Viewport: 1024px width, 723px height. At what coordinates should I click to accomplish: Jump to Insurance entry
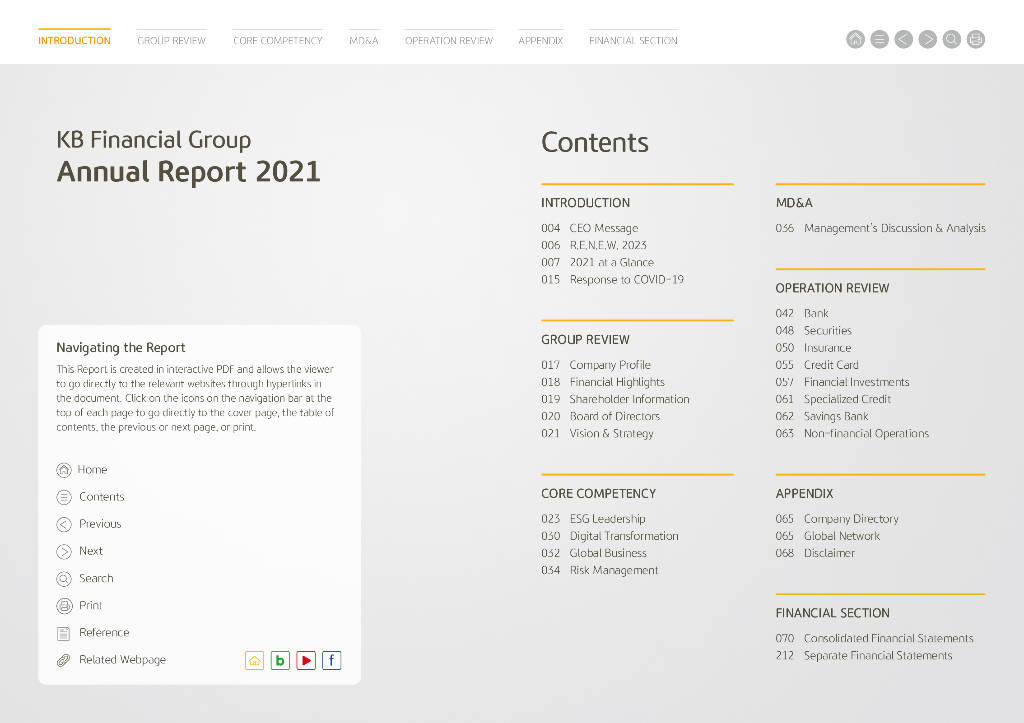coord(813,347)
